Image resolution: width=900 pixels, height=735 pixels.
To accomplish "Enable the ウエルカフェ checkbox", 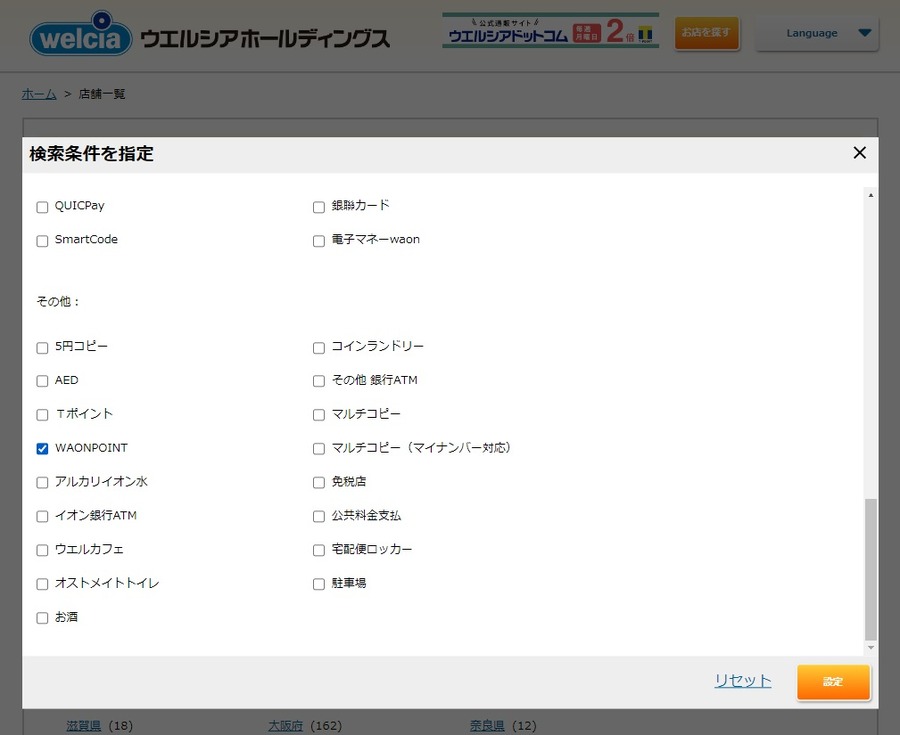I will click(42, 550).
